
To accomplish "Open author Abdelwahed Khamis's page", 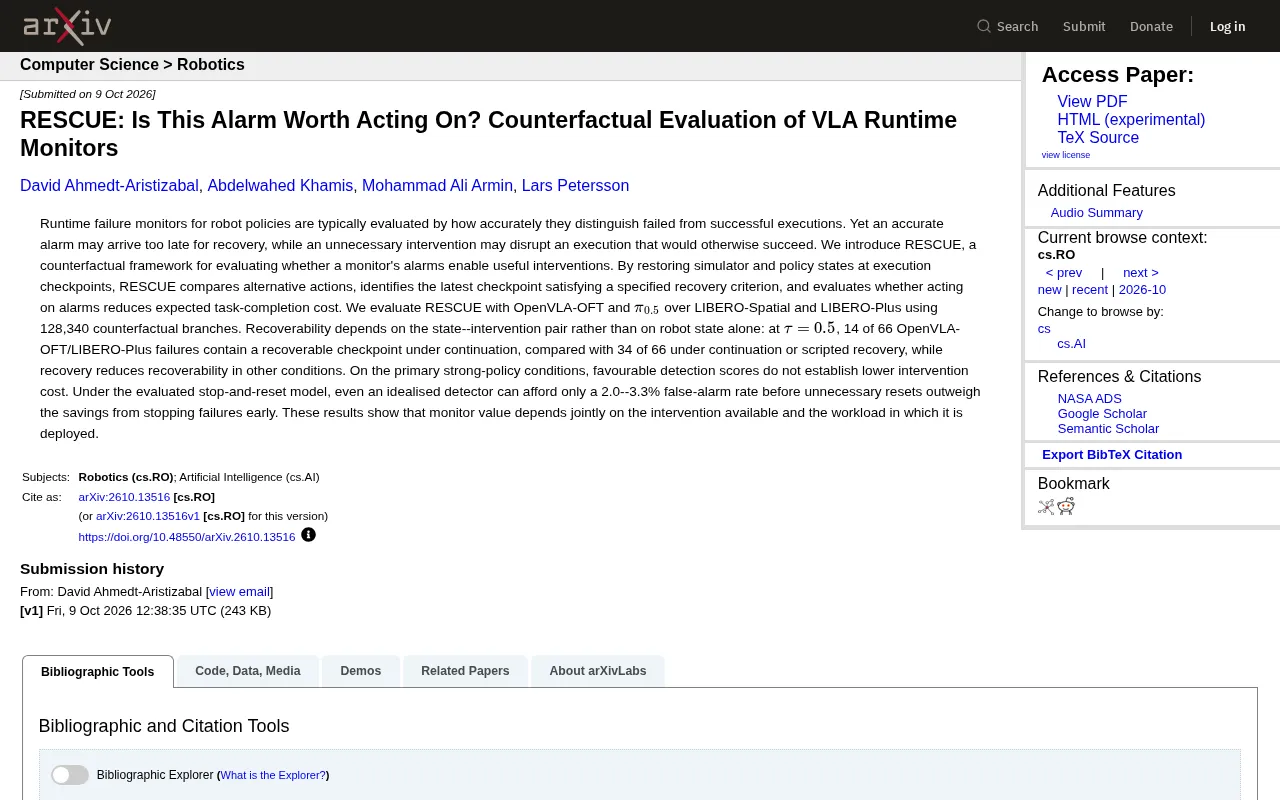I will point(280,186).
